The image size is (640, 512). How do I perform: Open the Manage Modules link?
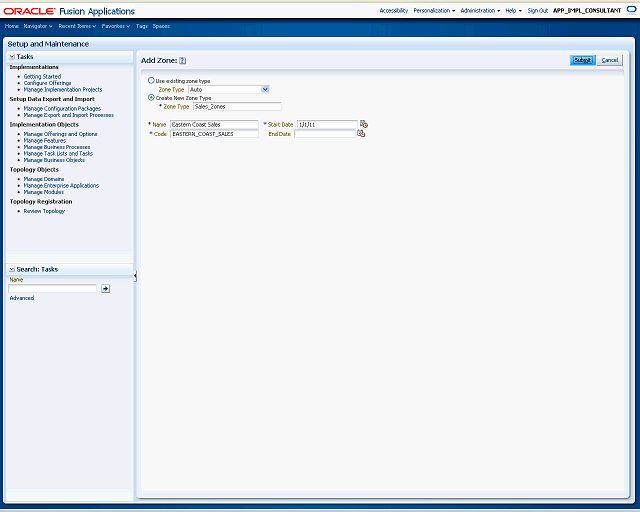pyautogui.click(x=44, y=192)
